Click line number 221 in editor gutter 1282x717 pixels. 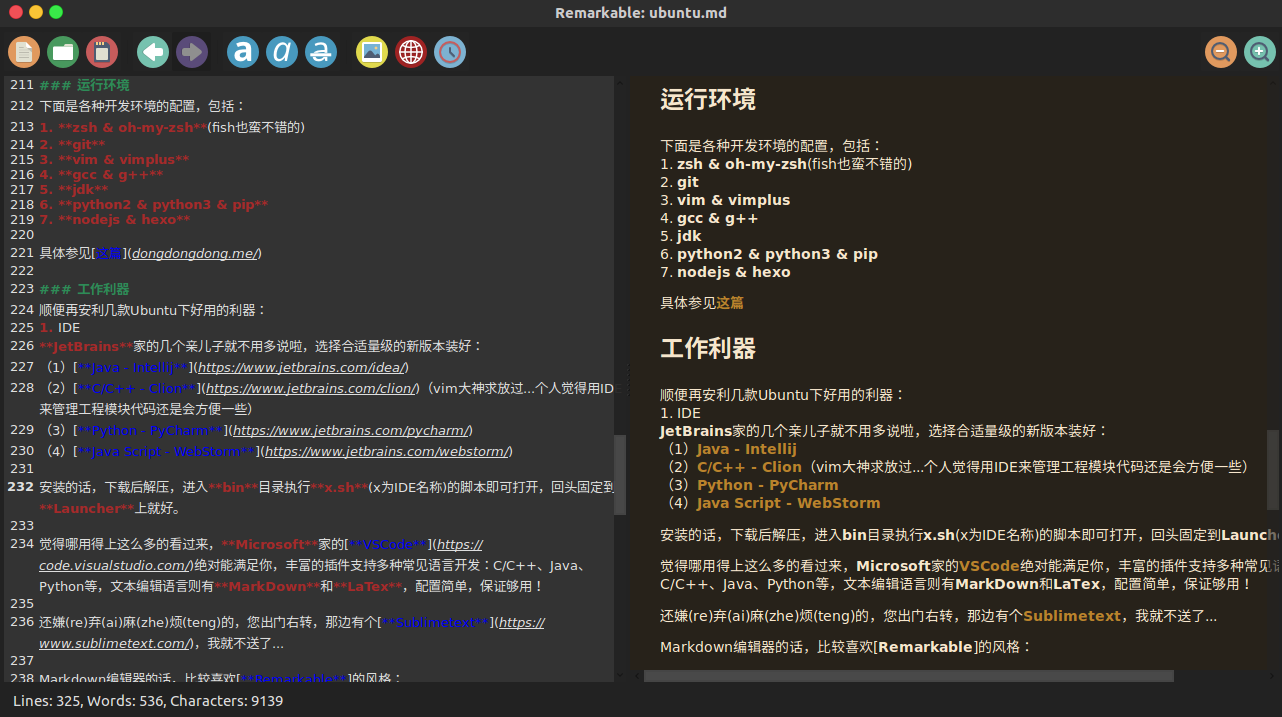coord(22,254)
